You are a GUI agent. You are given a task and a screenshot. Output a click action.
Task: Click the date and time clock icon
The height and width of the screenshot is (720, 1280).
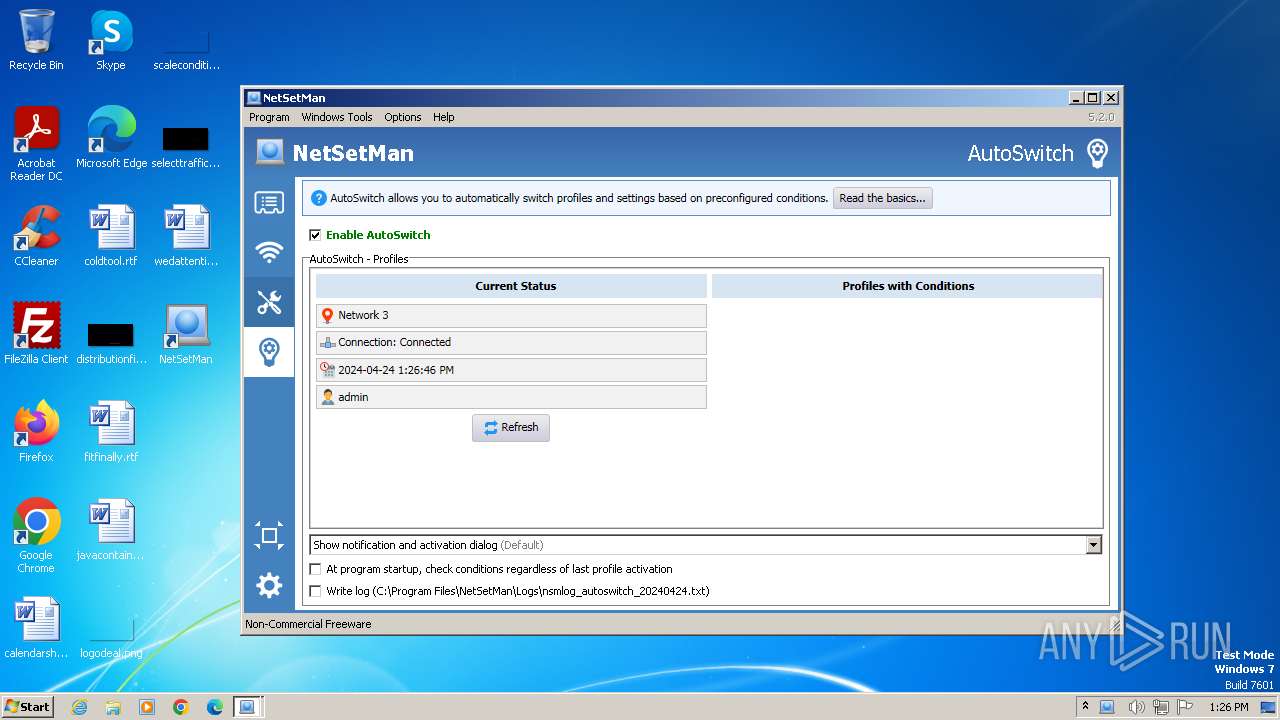[327, 370]
